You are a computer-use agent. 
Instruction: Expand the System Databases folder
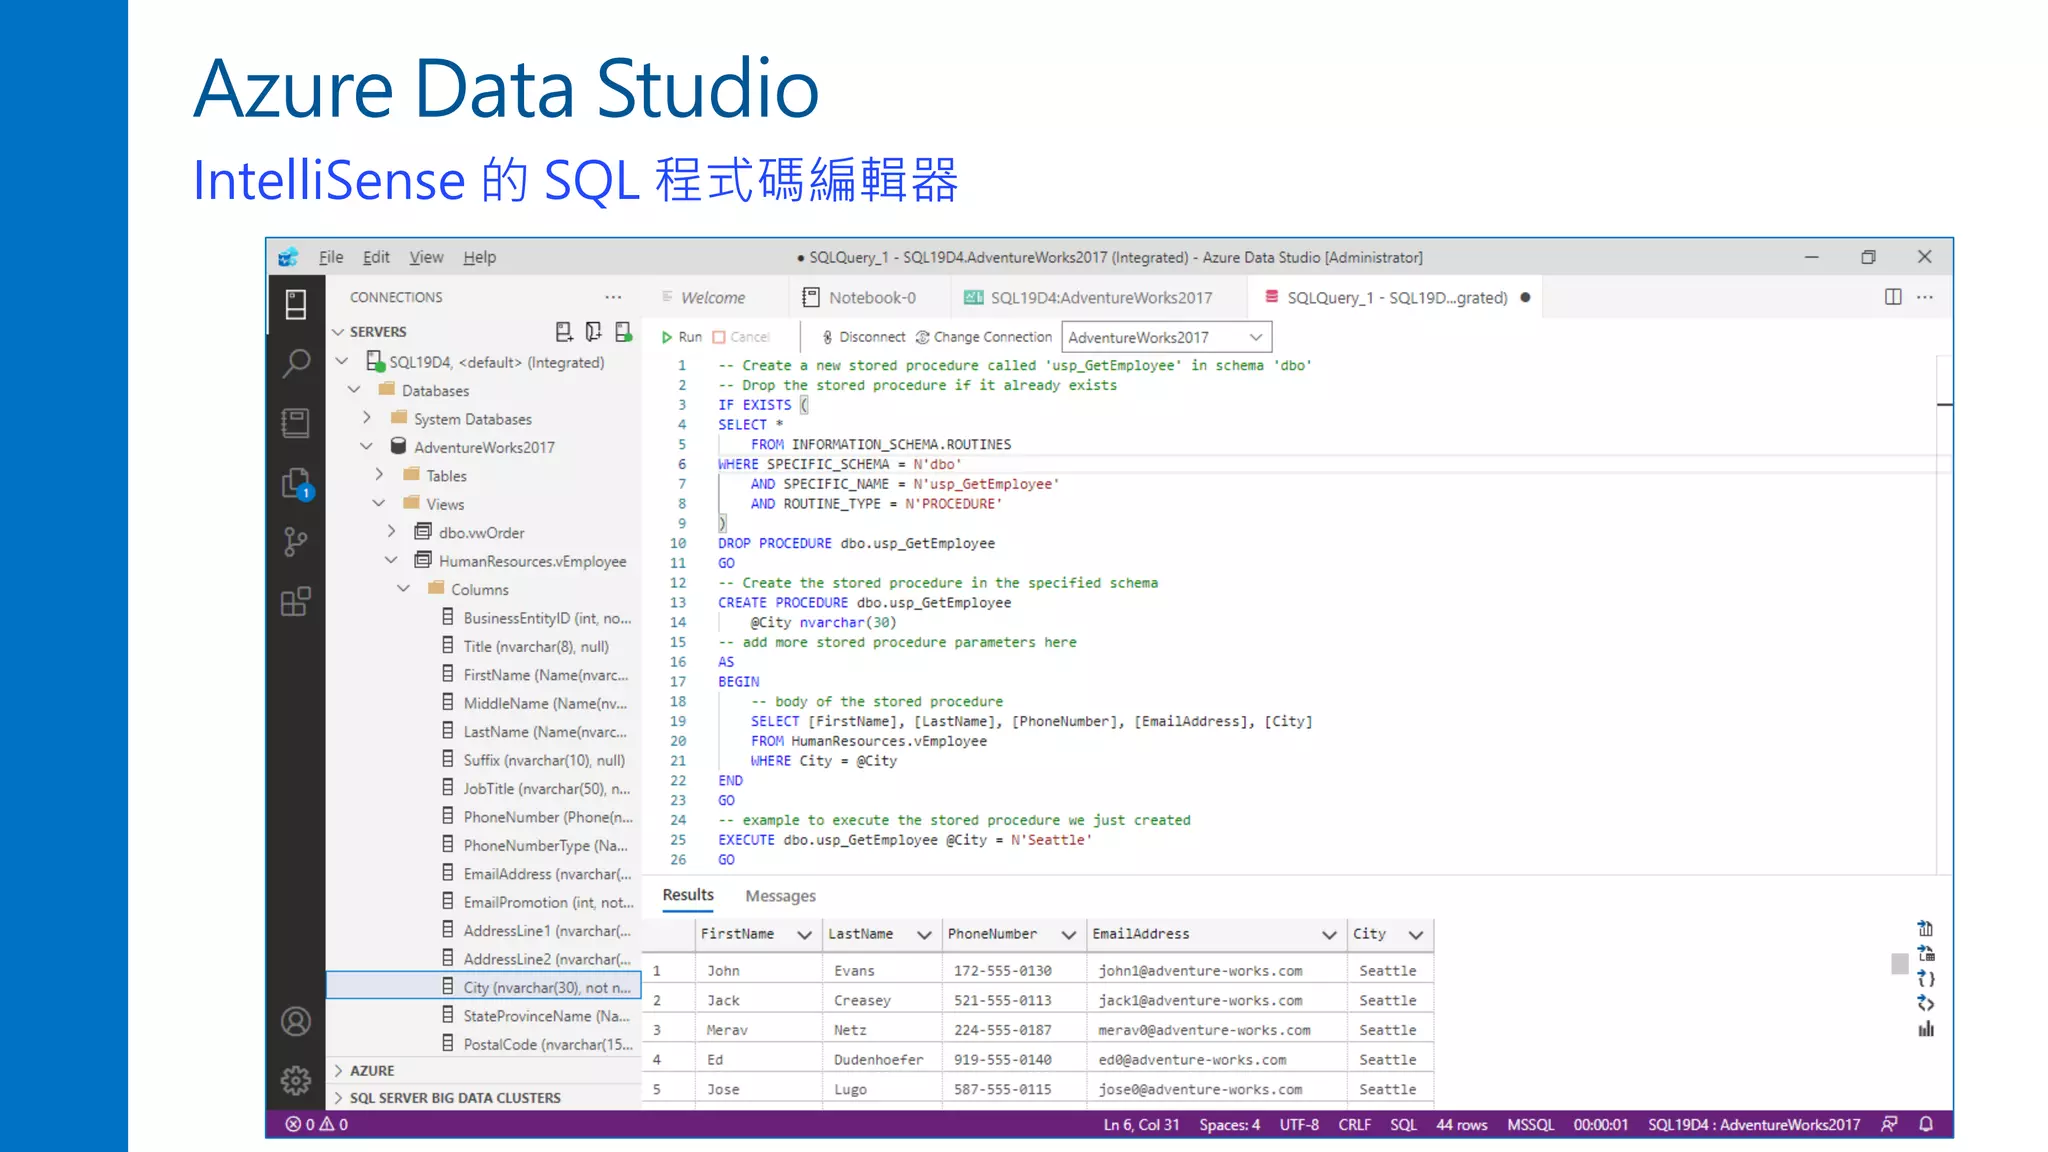pyautogui.click(x=366, y=417)
